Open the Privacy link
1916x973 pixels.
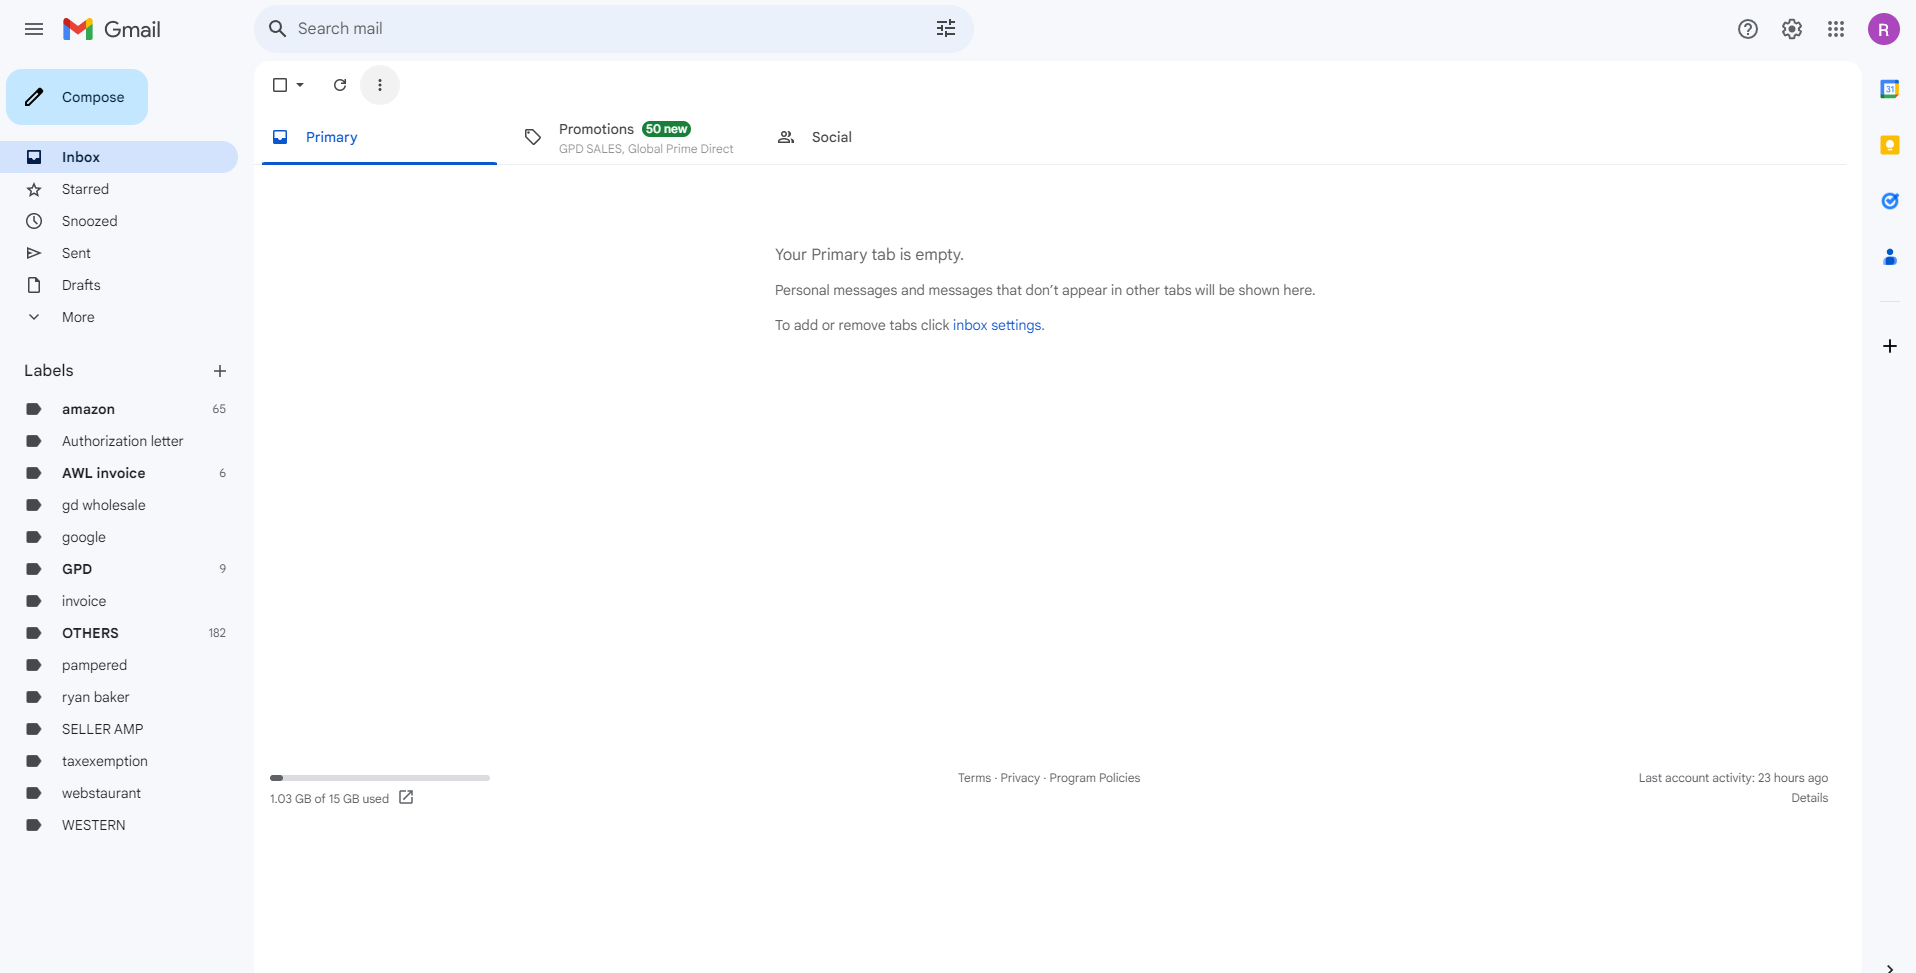[x=1020, y=778]
